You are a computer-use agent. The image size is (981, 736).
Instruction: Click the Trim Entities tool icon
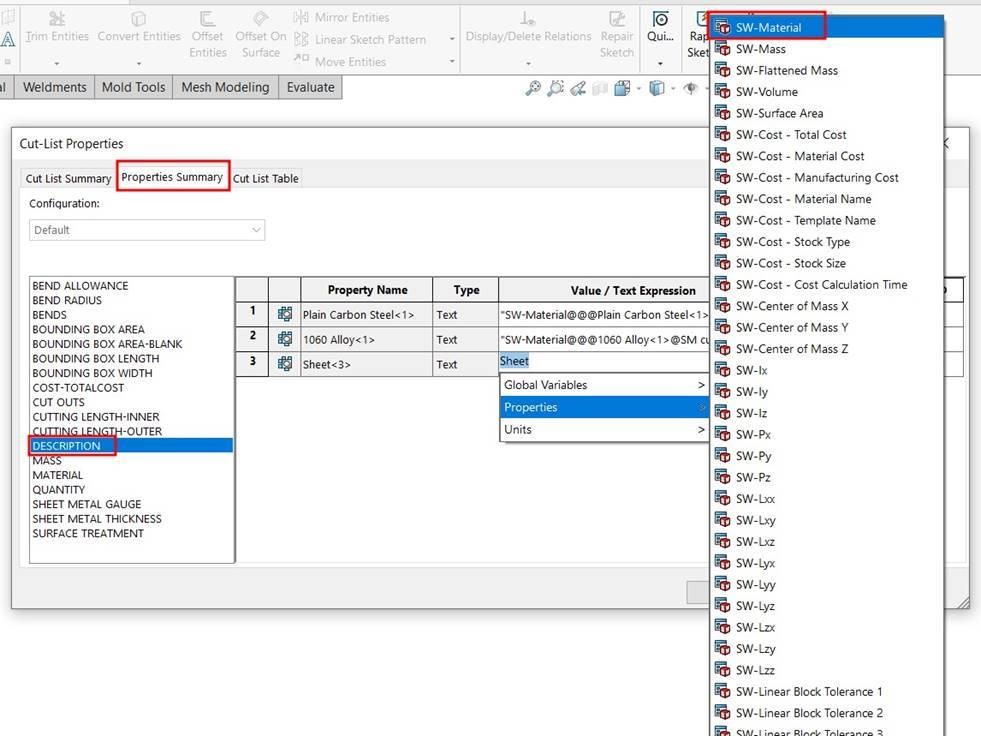(57, 18)
